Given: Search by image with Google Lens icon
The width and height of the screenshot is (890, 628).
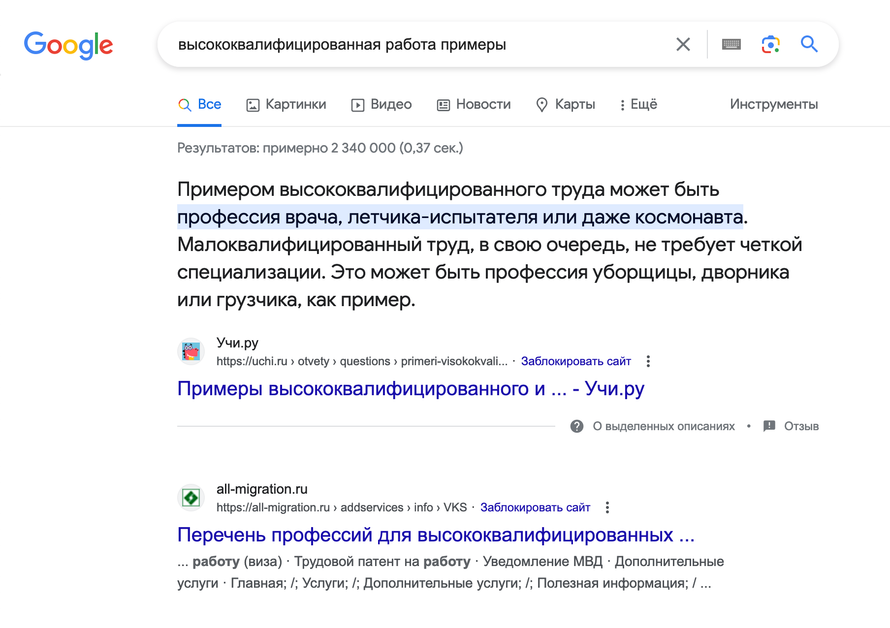Looking at the screenshot, I should point(770,44).
